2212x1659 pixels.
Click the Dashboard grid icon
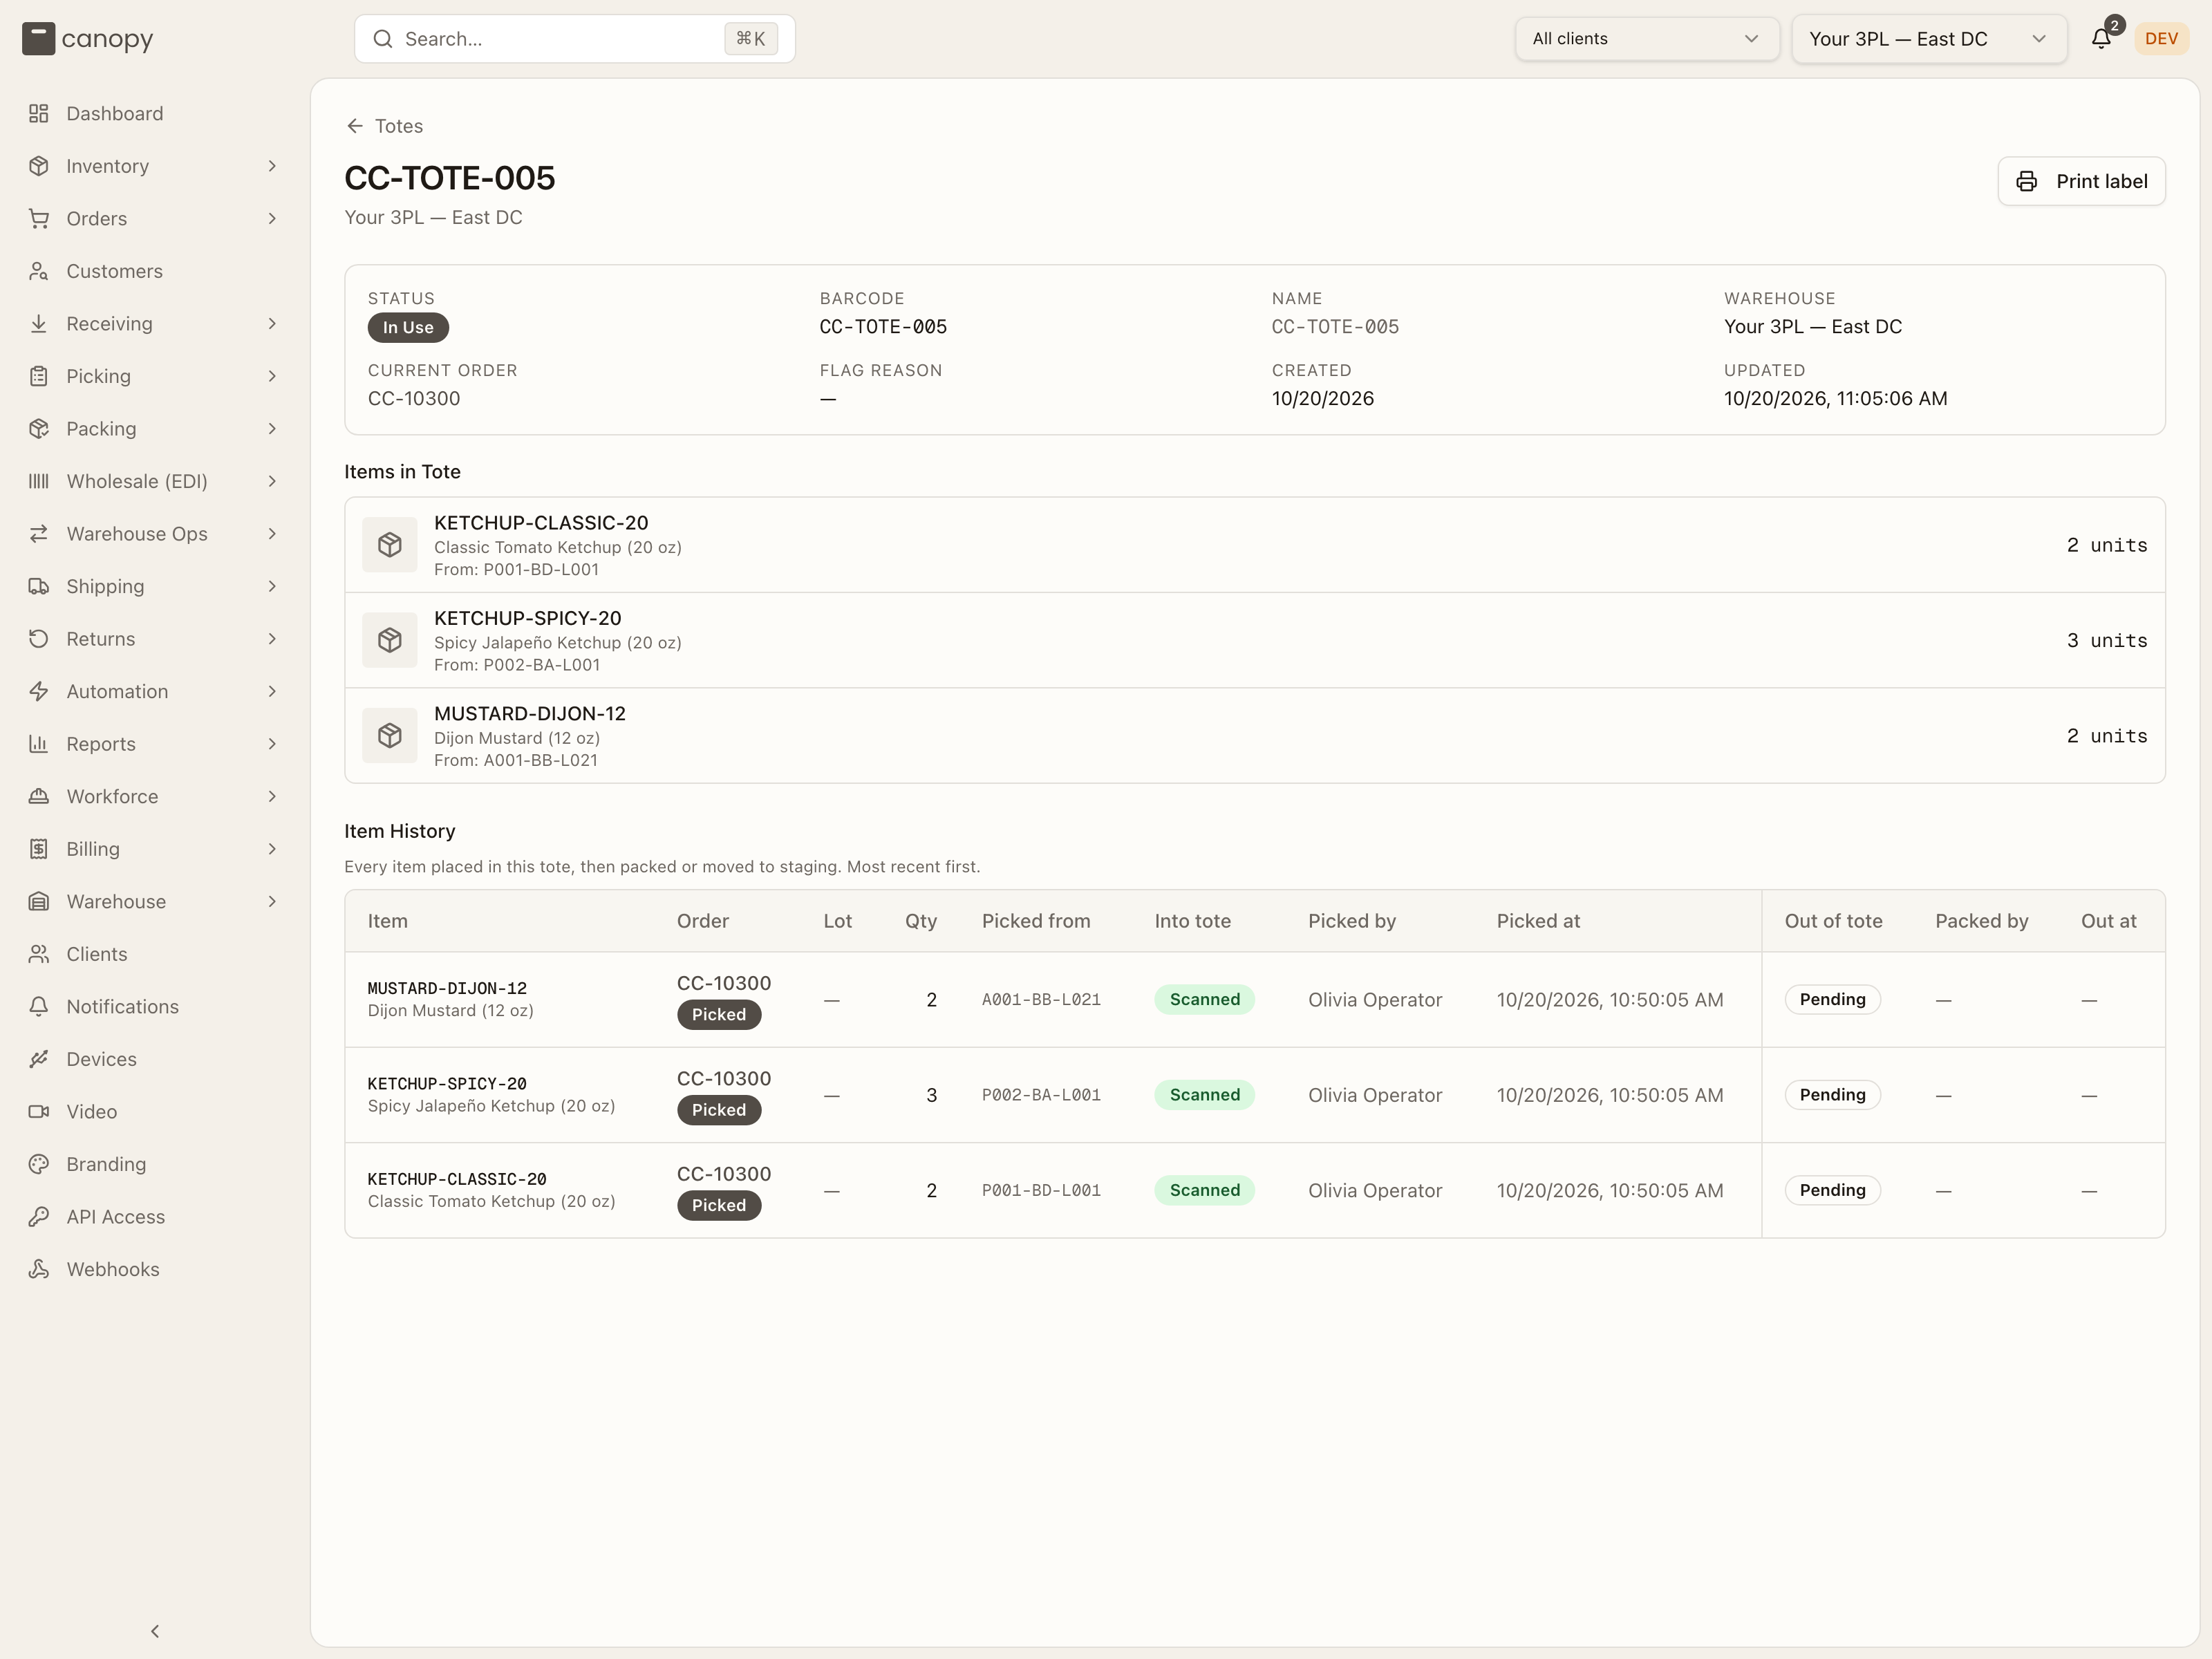(x=39, y=113)
